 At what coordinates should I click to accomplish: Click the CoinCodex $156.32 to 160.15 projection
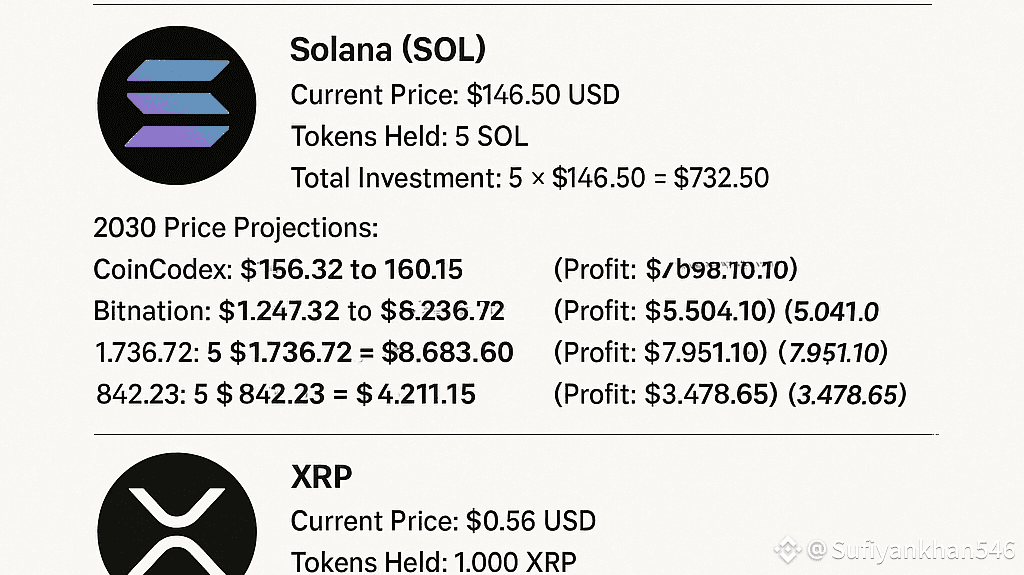pyautogui.click(x=278, y=270)
